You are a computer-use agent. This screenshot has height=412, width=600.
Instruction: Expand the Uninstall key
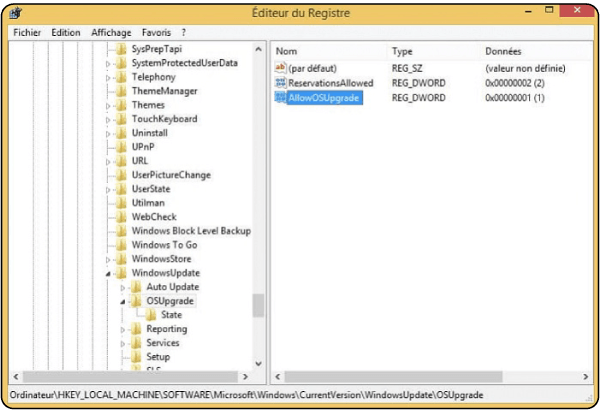108,134
